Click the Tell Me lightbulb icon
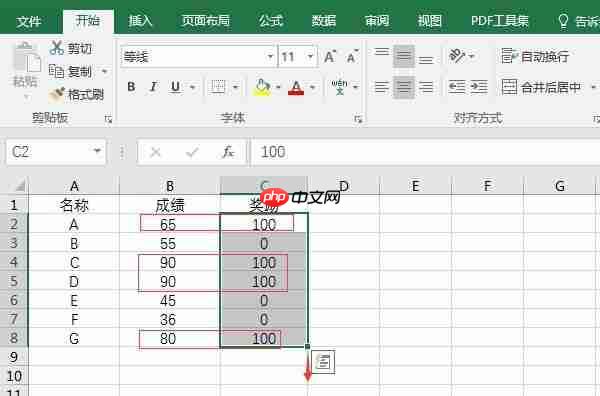 pos(563,21)
